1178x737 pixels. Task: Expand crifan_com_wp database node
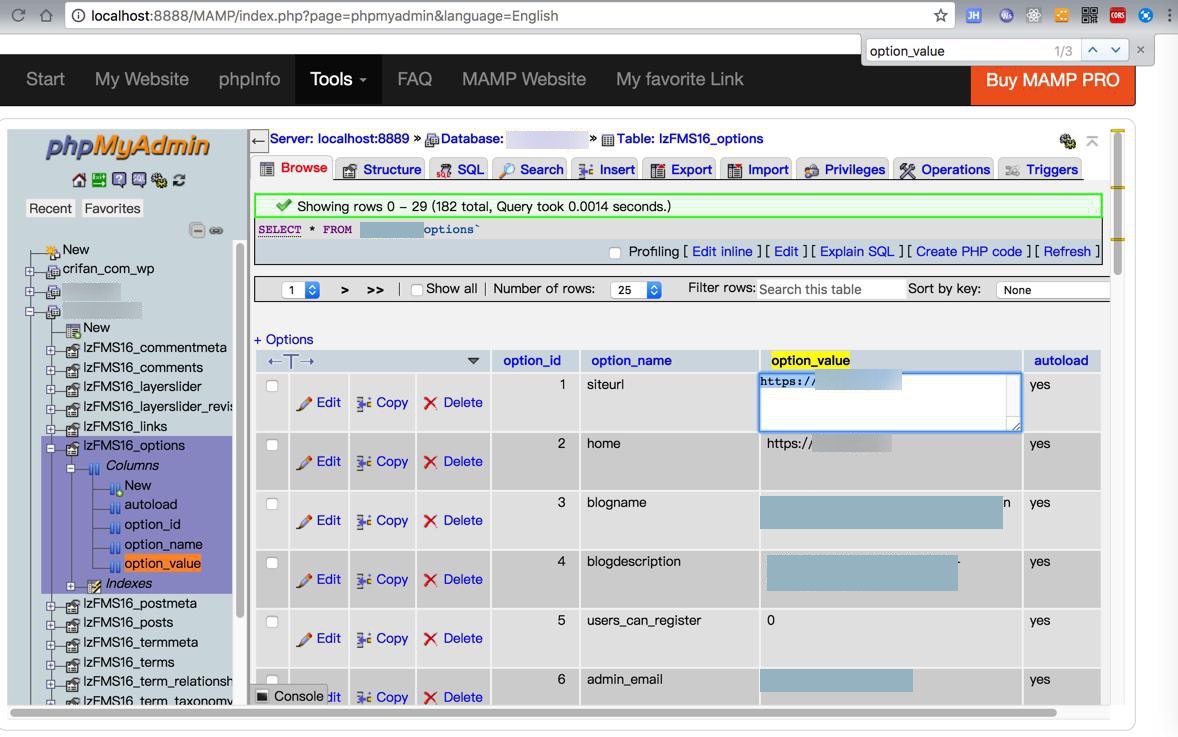29,271
